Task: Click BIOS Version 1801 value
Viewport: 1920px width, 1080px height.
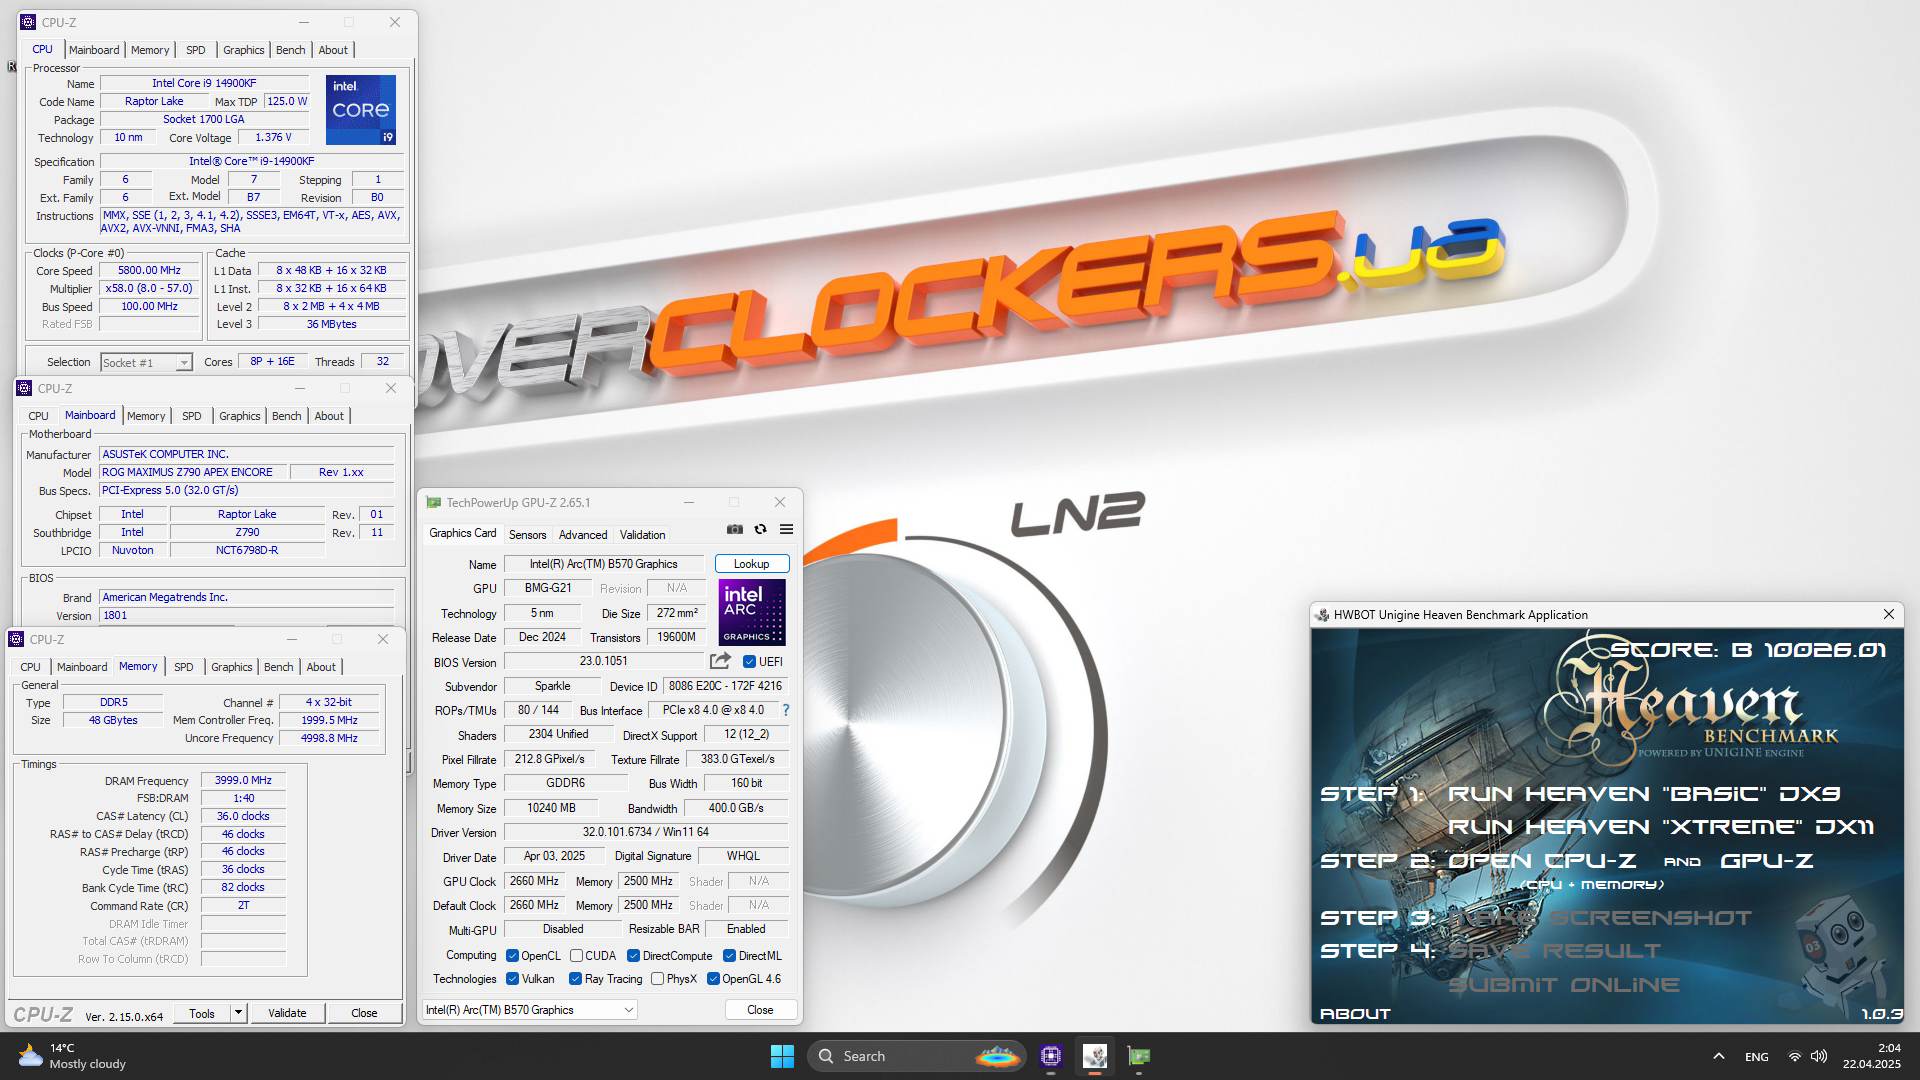Action: pos(247,615)
